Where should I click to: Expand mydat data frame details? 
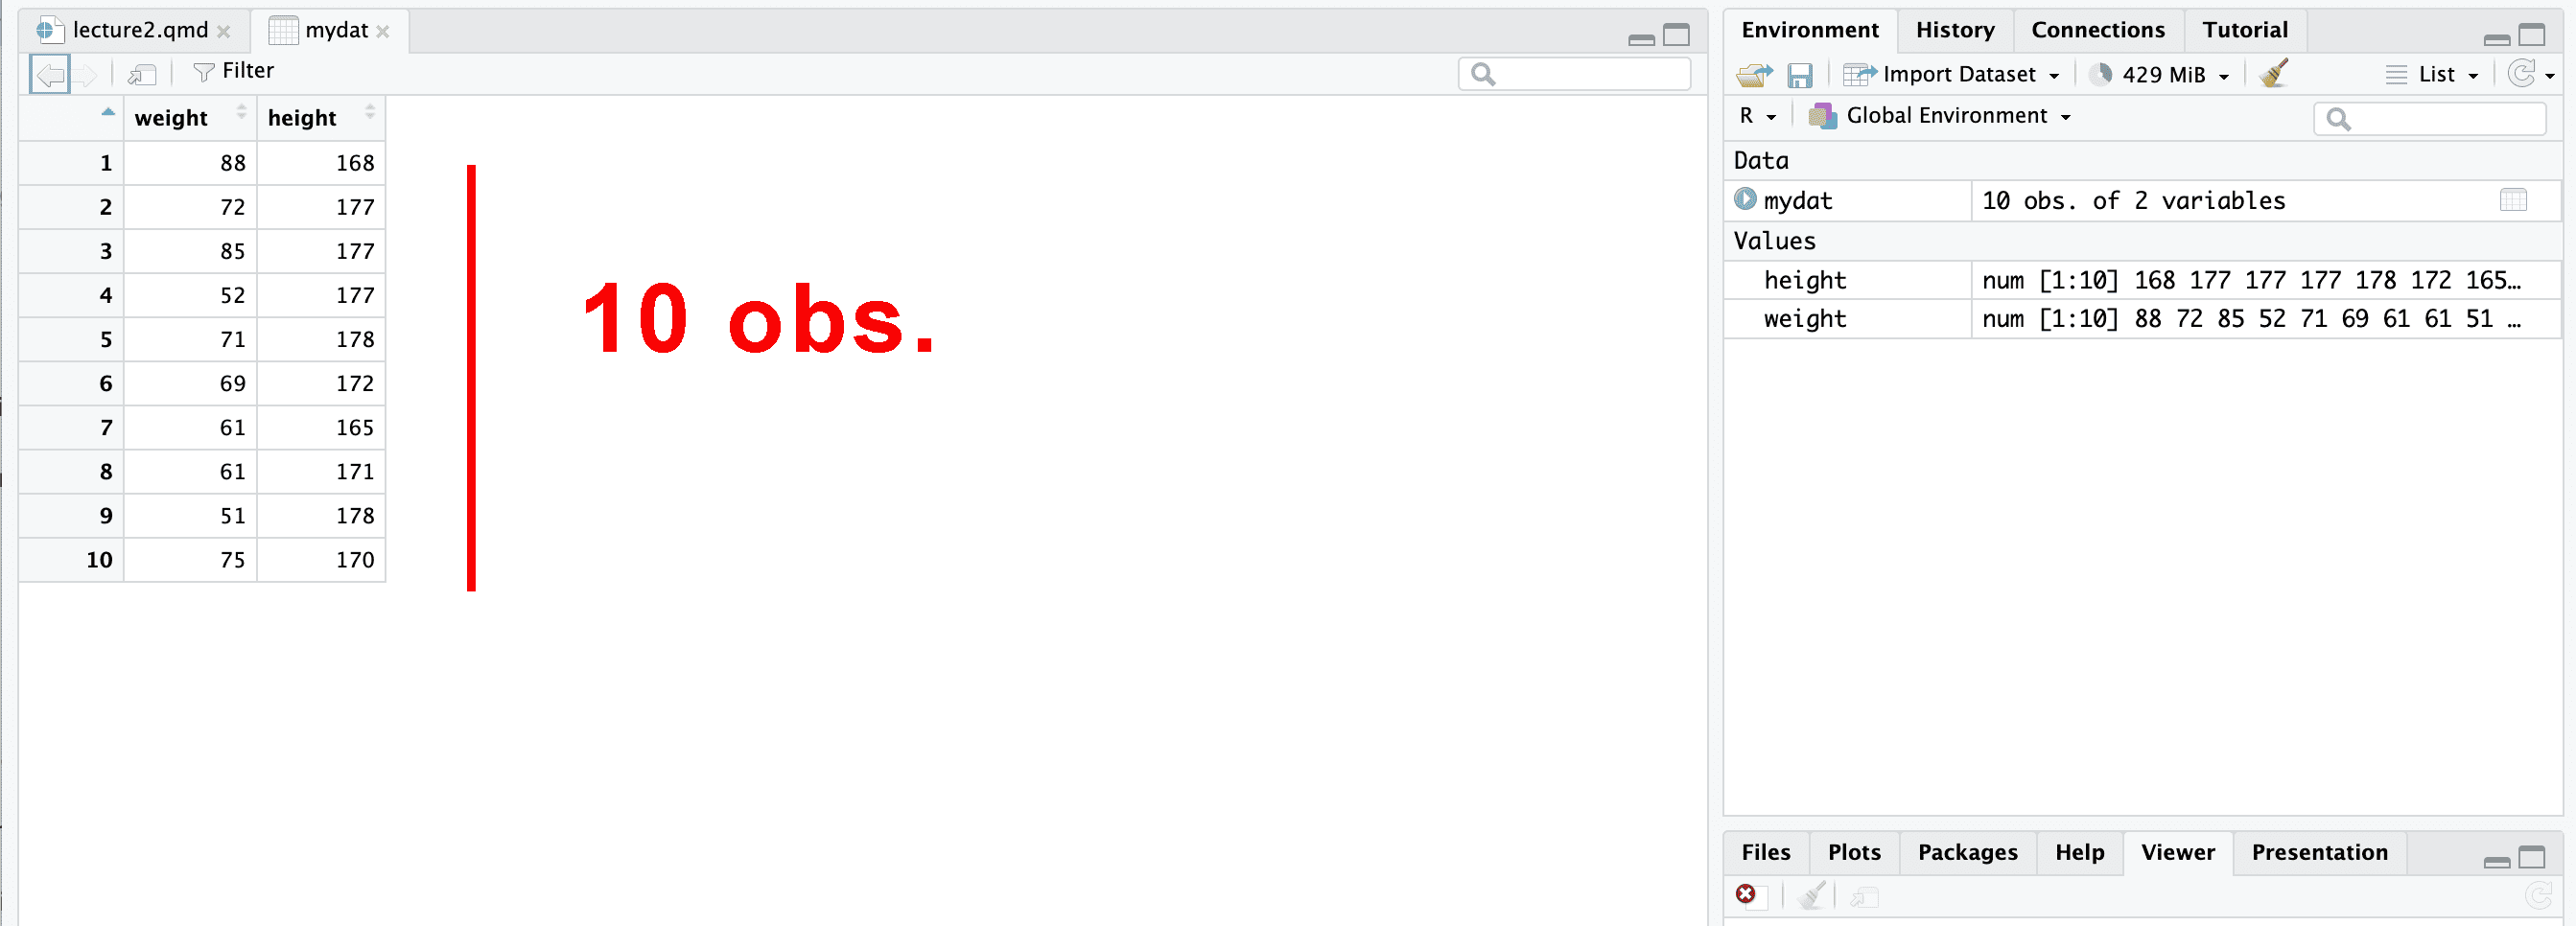pos(1745,200)
